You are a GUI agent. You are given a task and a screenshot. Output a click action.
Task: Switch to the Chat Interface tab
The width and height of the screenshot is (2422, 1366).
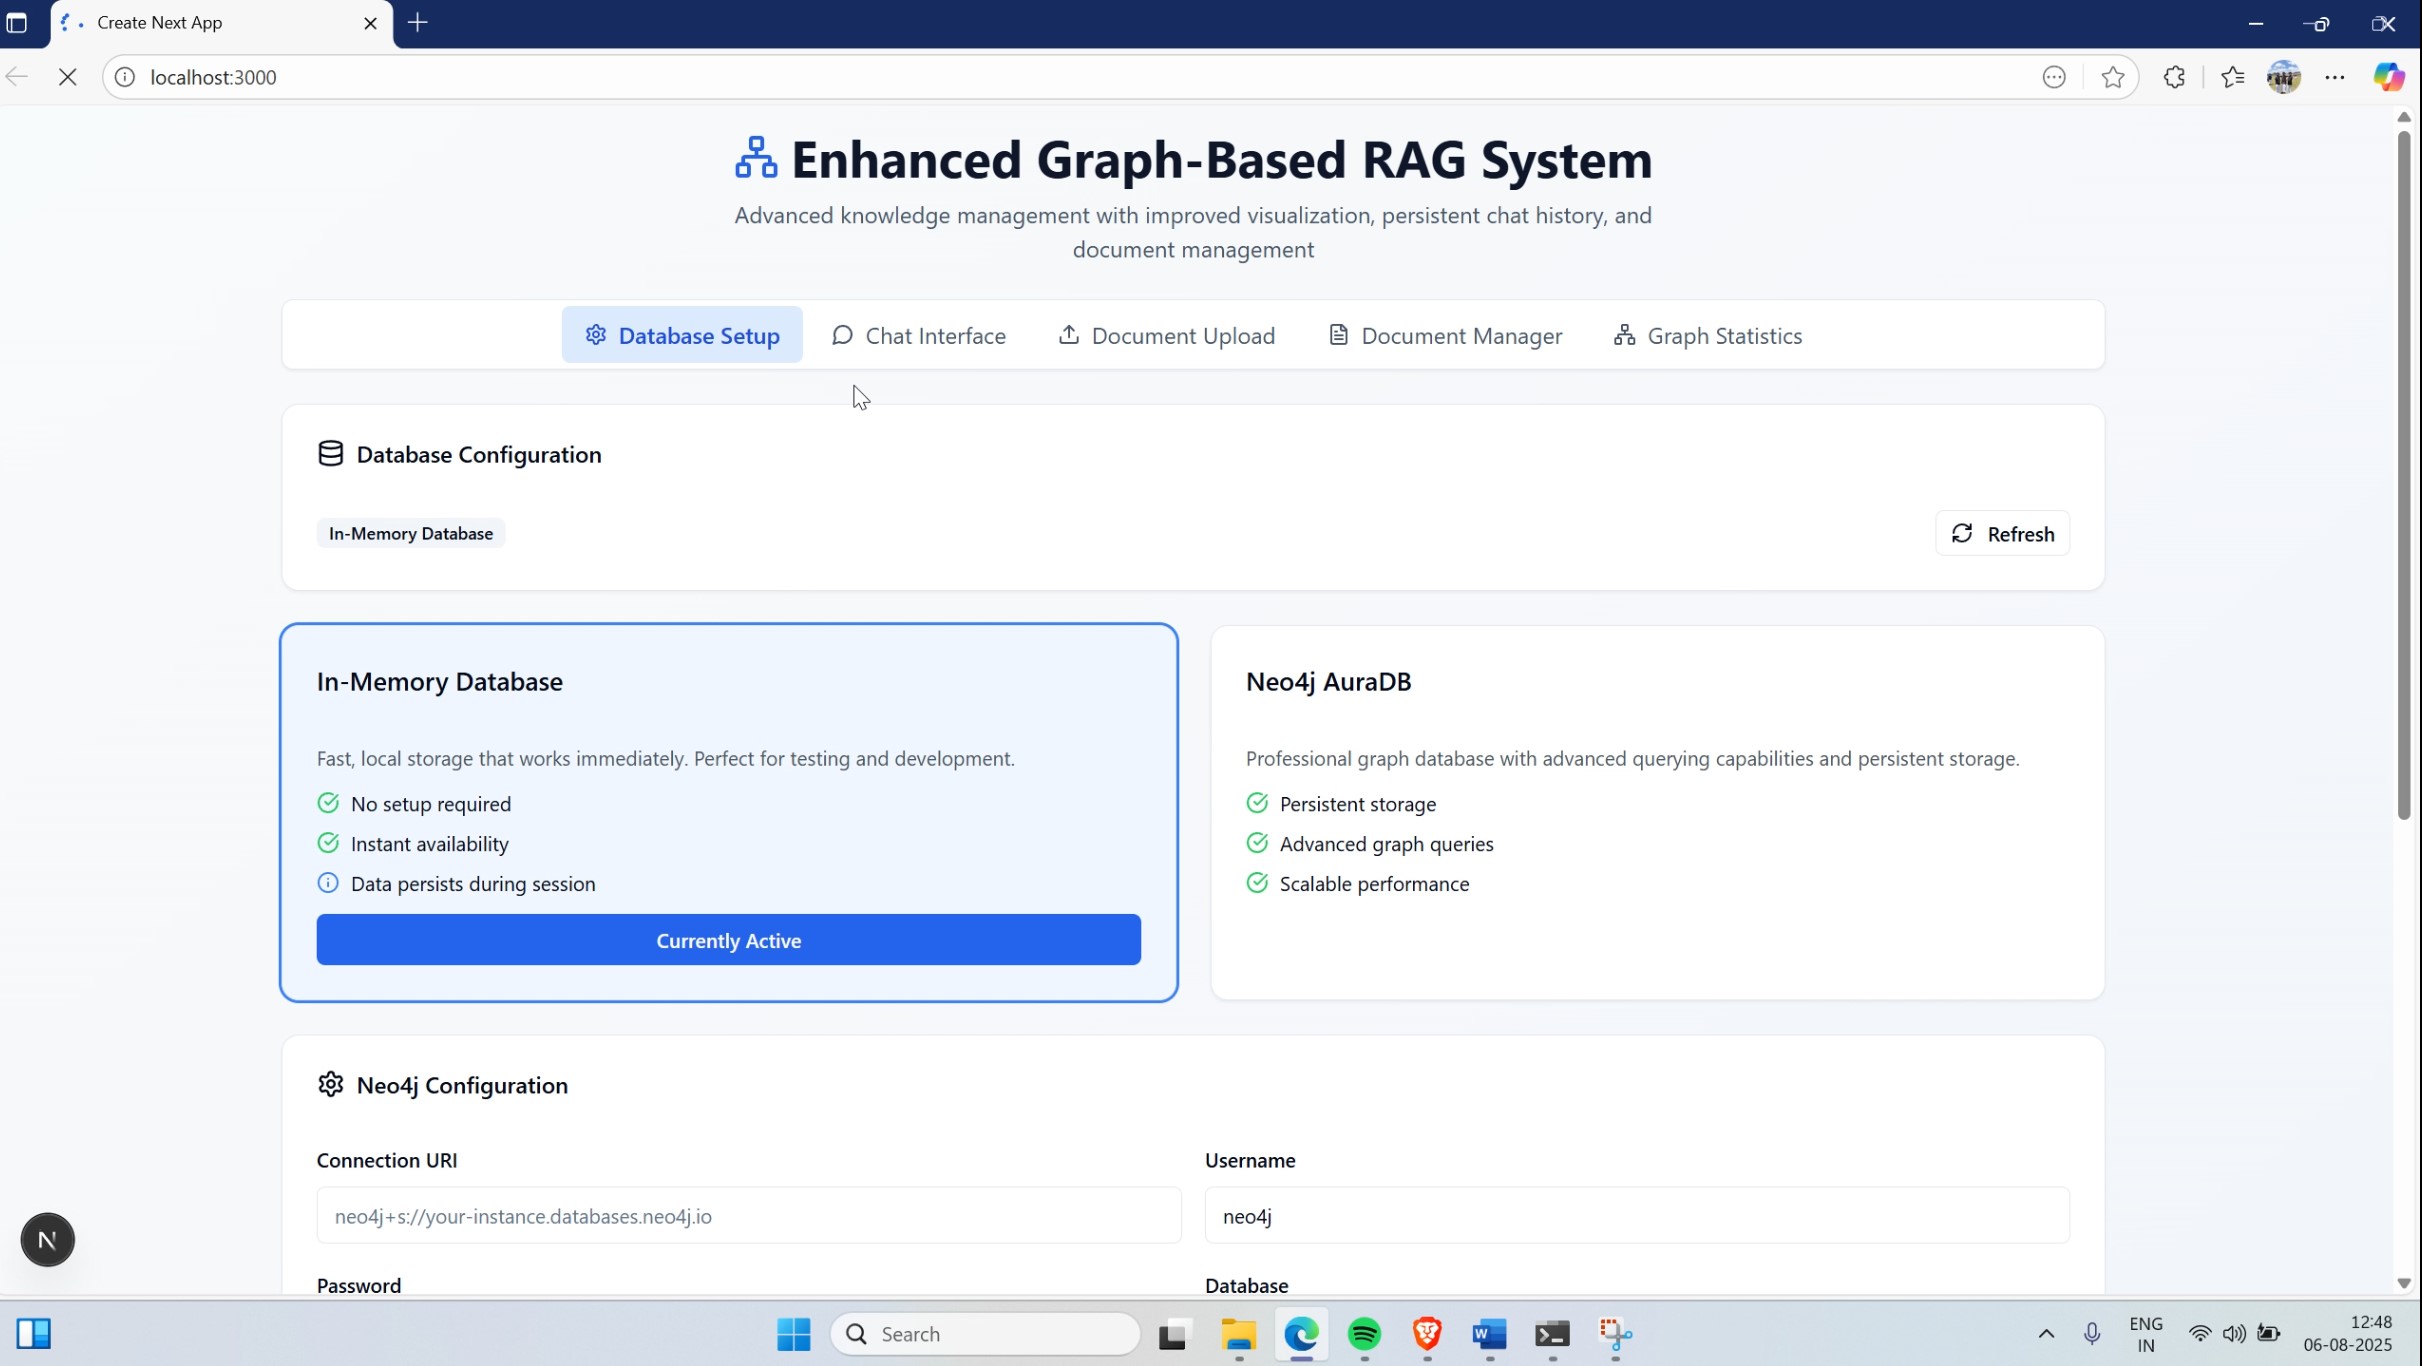[918, 336]
